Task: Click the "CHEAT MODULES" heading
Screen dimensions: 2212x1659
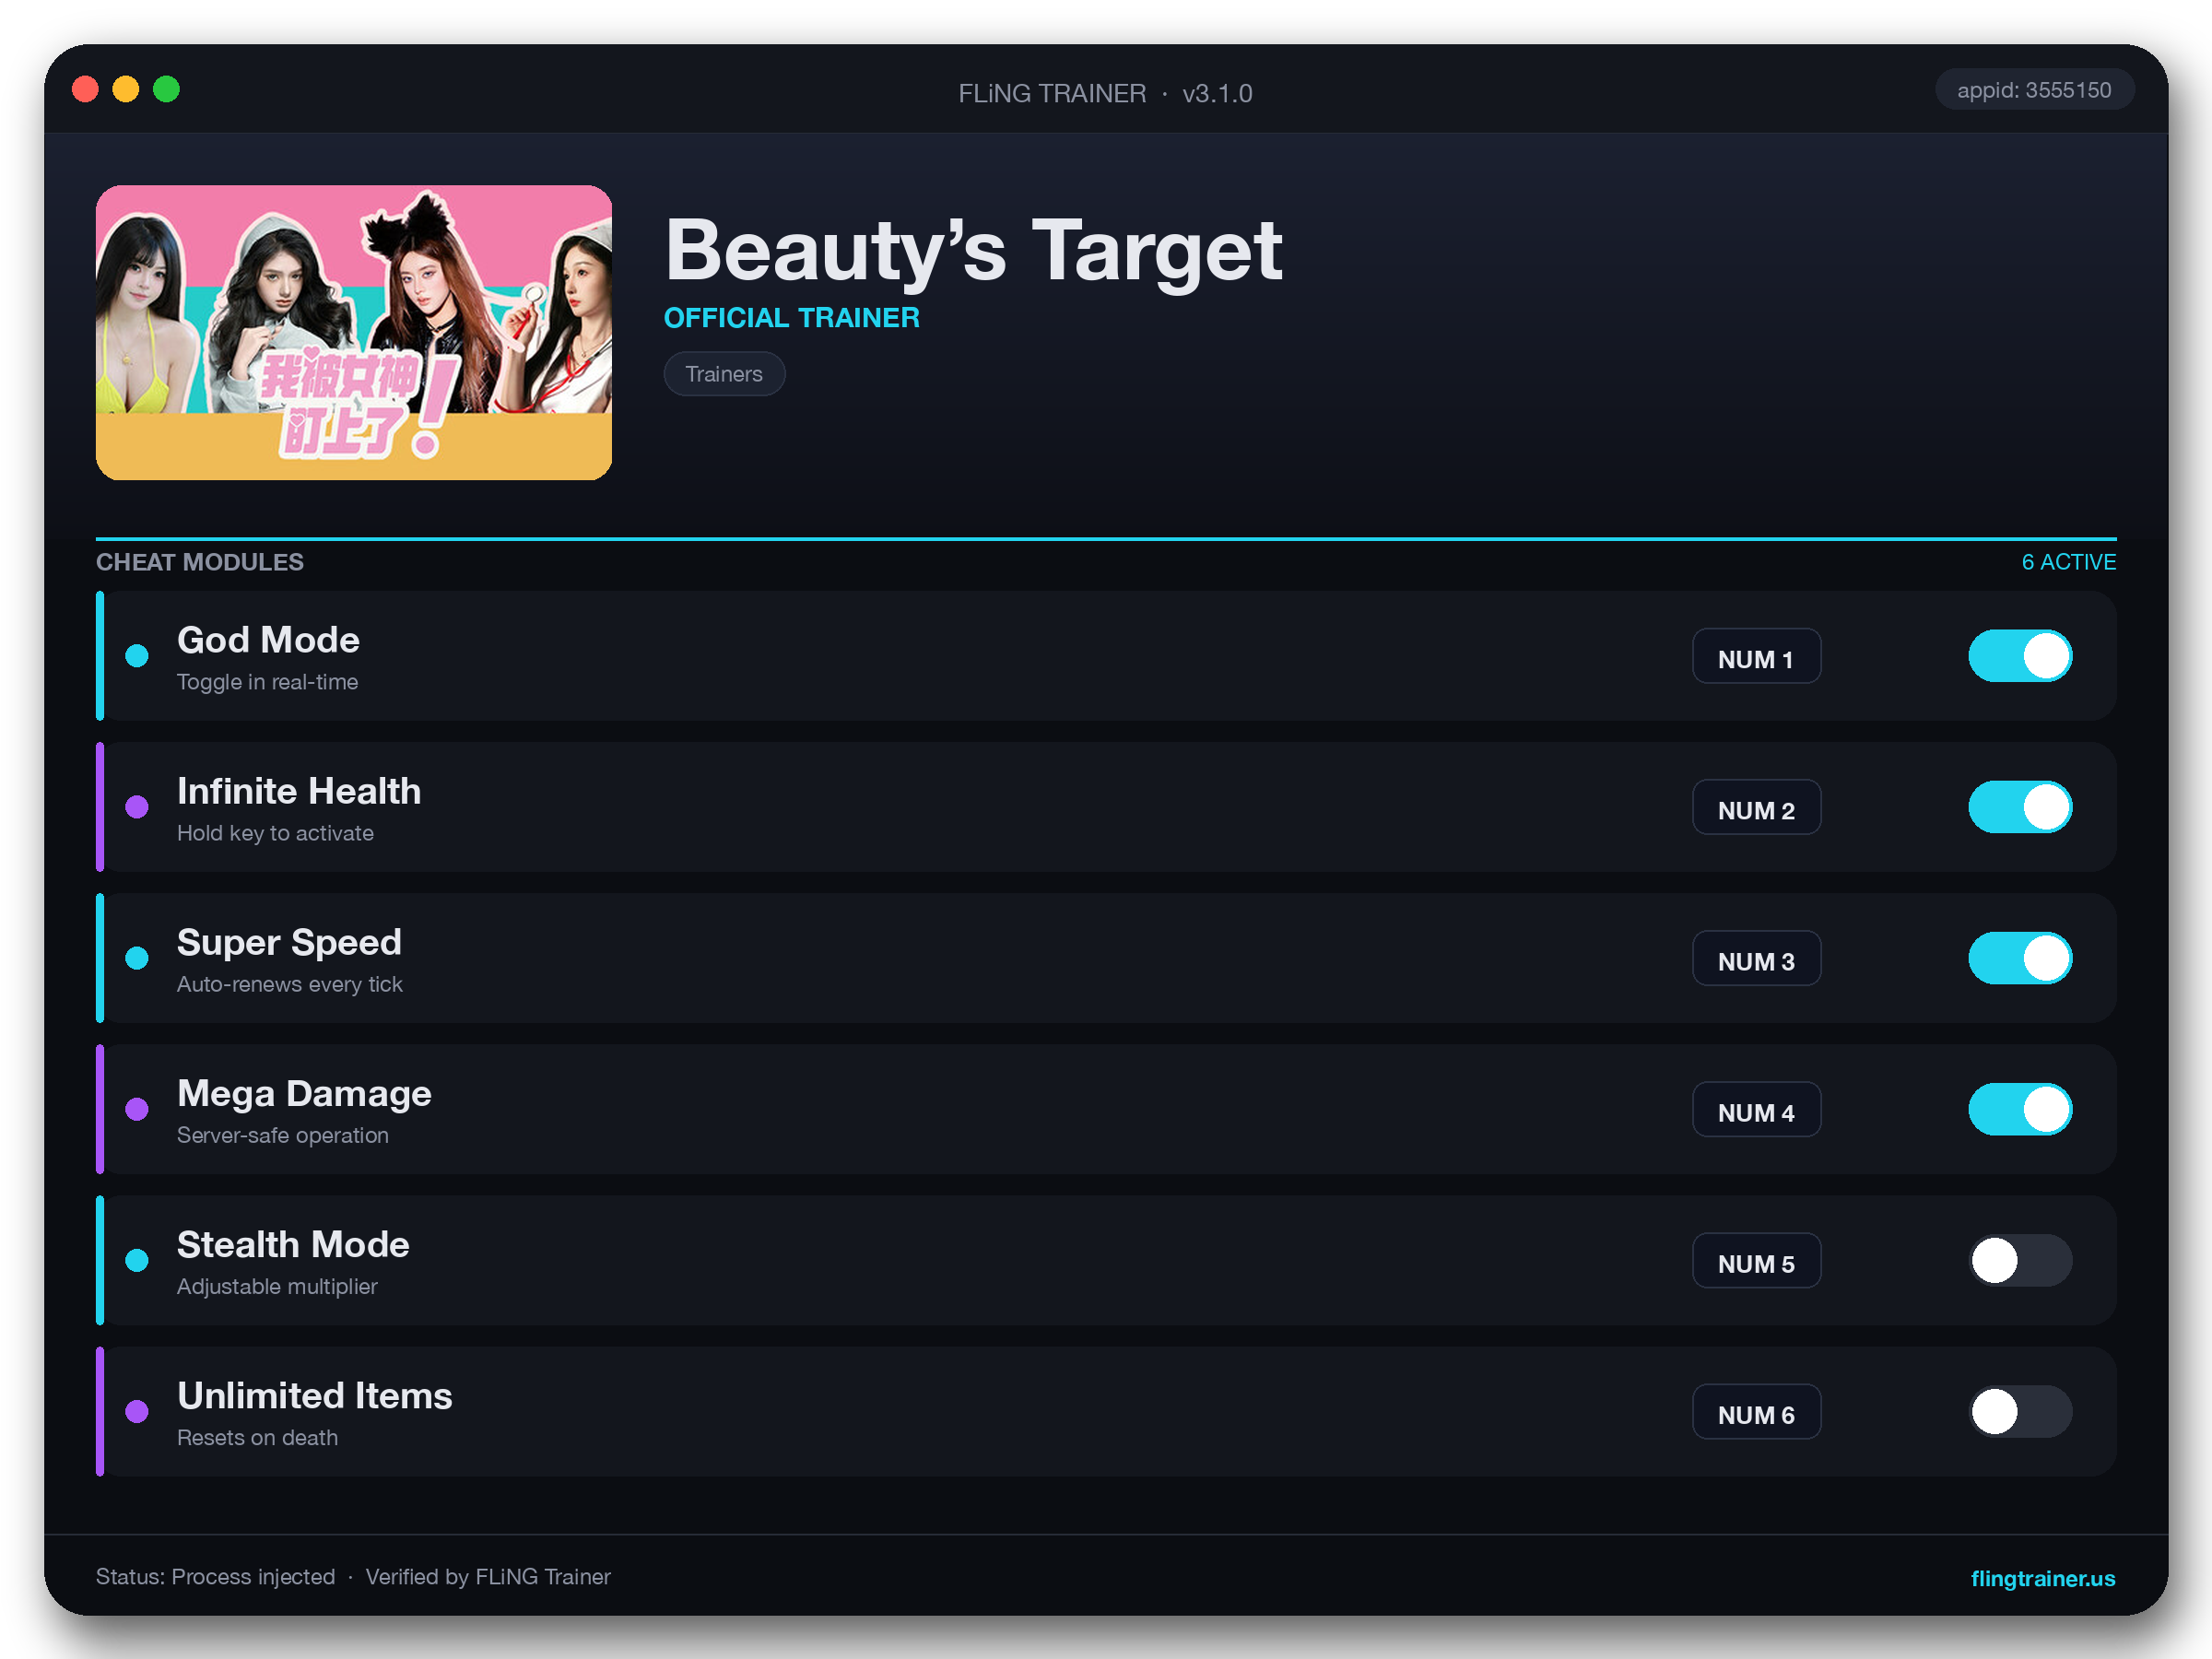Action: point(200,562)
